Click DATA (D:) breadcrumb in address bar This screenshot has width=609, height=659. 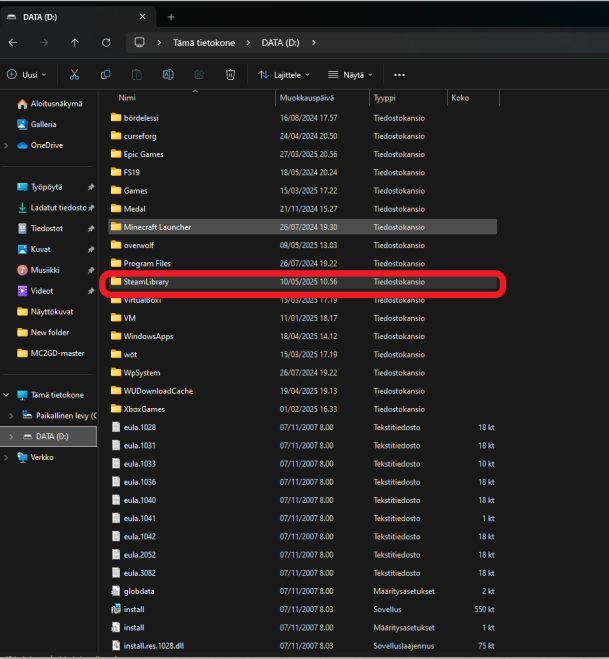tap(280, 42)
